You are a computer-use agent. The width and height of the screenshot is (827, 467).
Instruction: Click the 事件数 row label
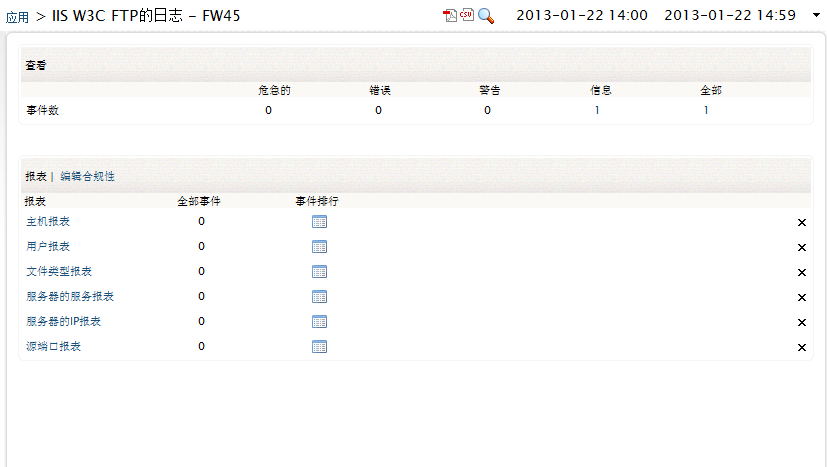43,110
